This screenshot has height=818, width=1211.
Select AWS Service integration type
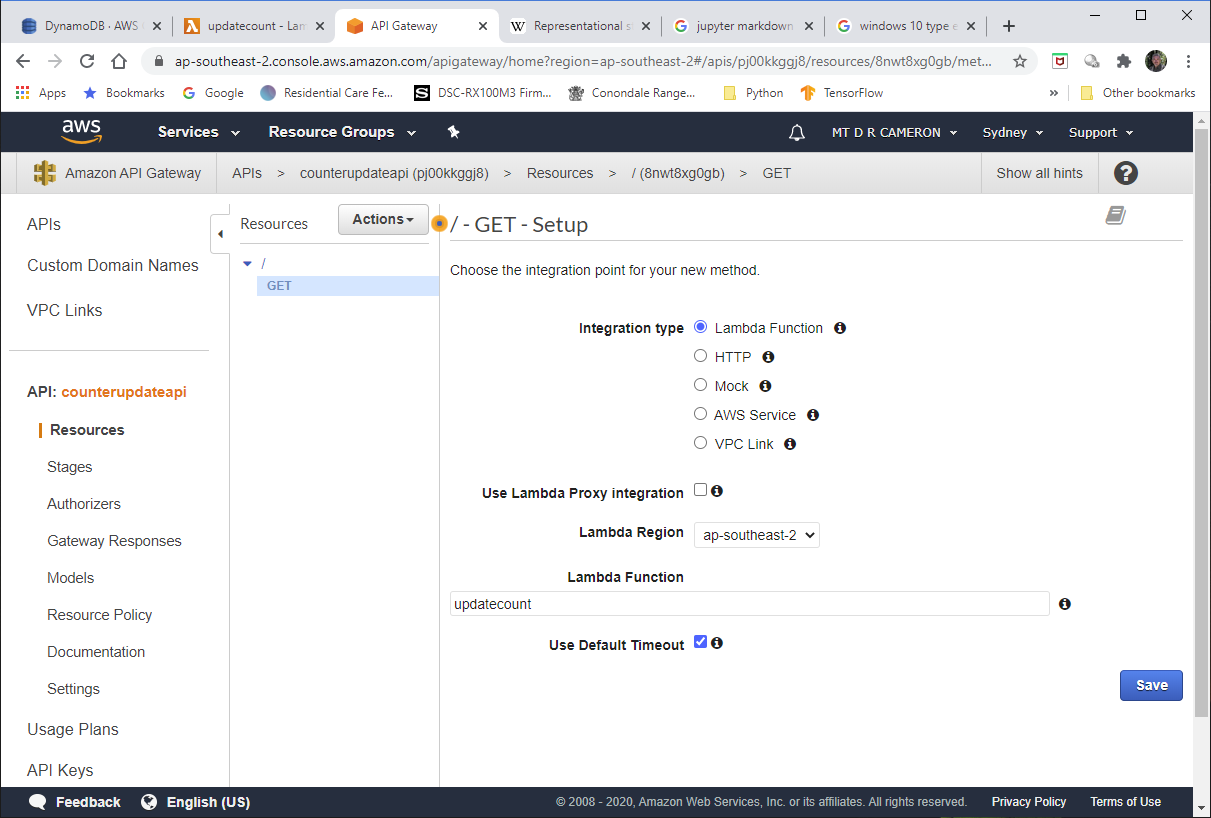click(x=701, y=414)
